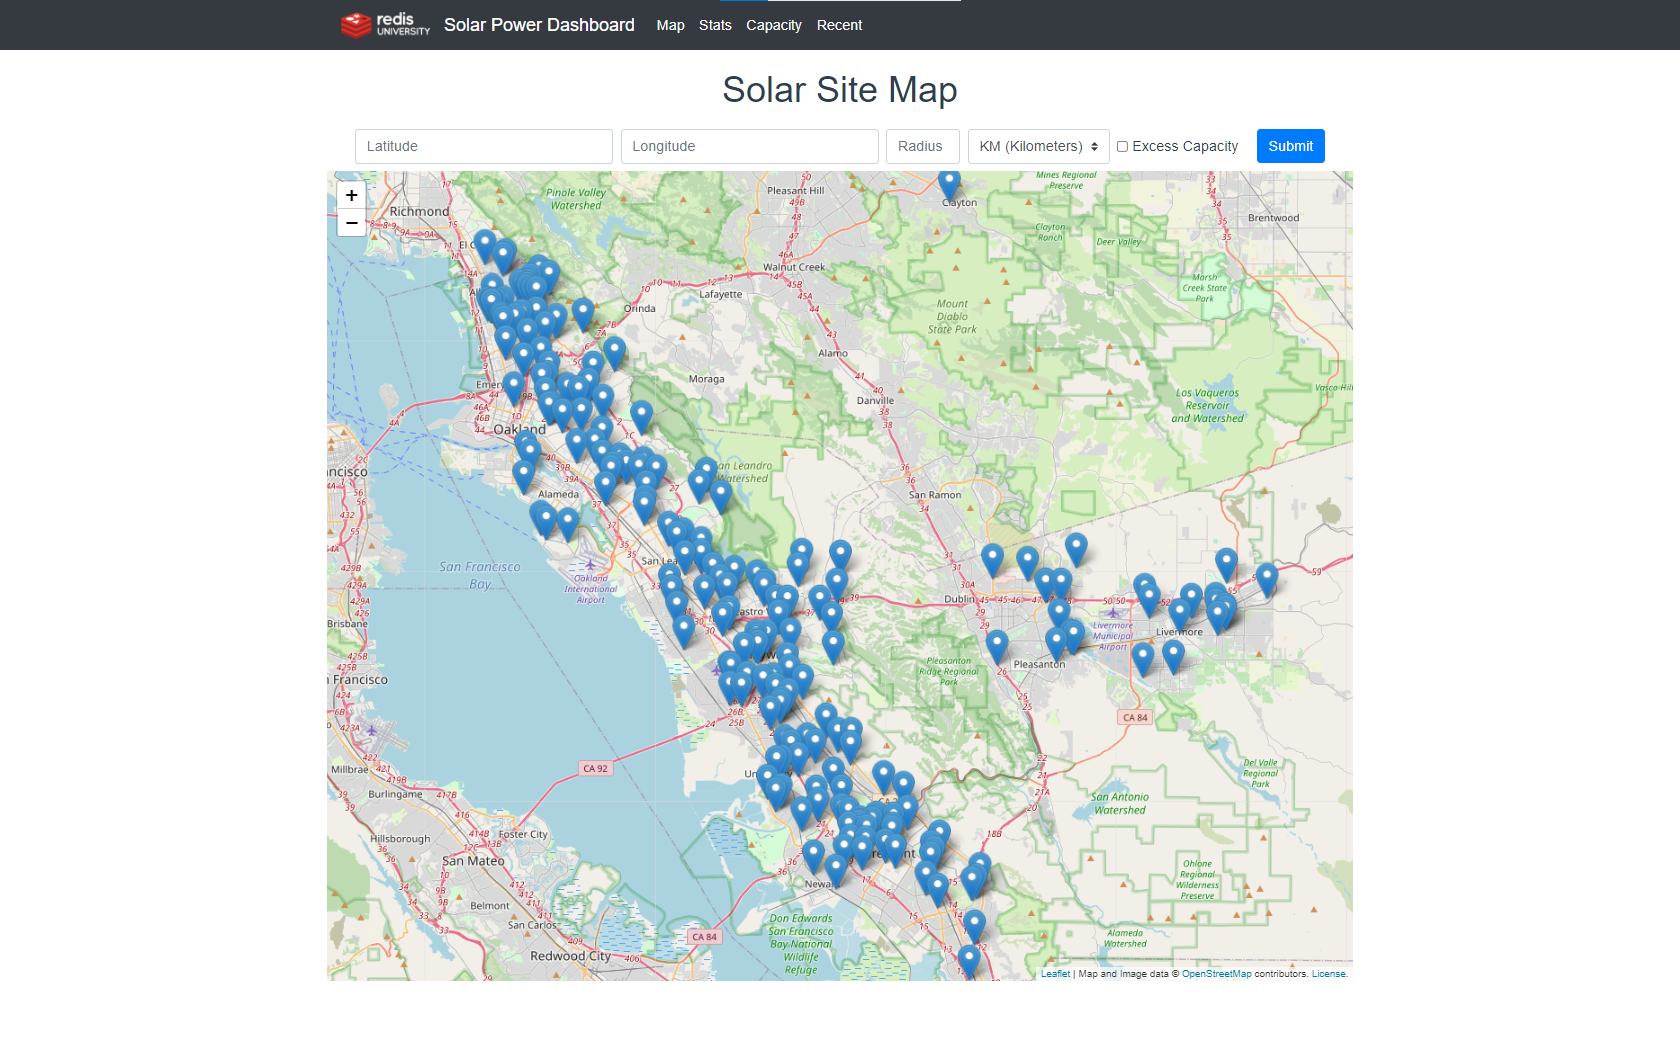This screenshot has width=1680, height=1050.
Task: Focus the Latitude input field
Action: [484, 146]
